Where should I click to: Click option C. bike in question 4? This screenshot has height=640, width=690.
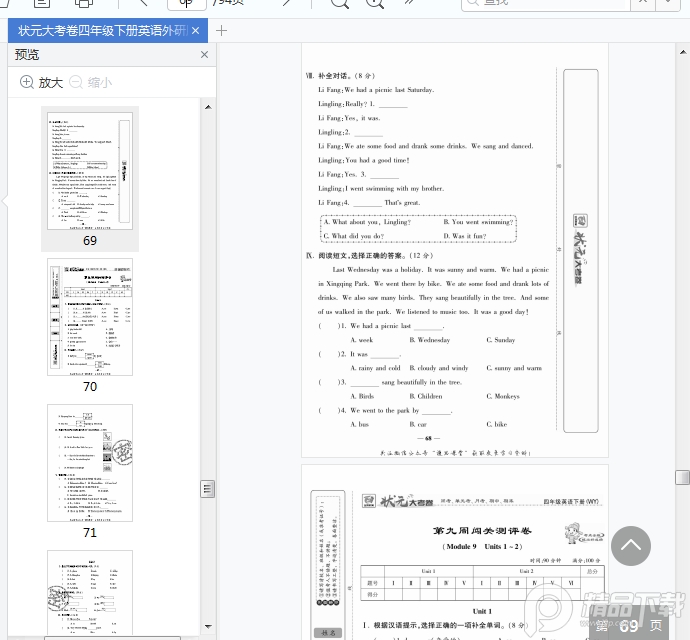point(496,424)
